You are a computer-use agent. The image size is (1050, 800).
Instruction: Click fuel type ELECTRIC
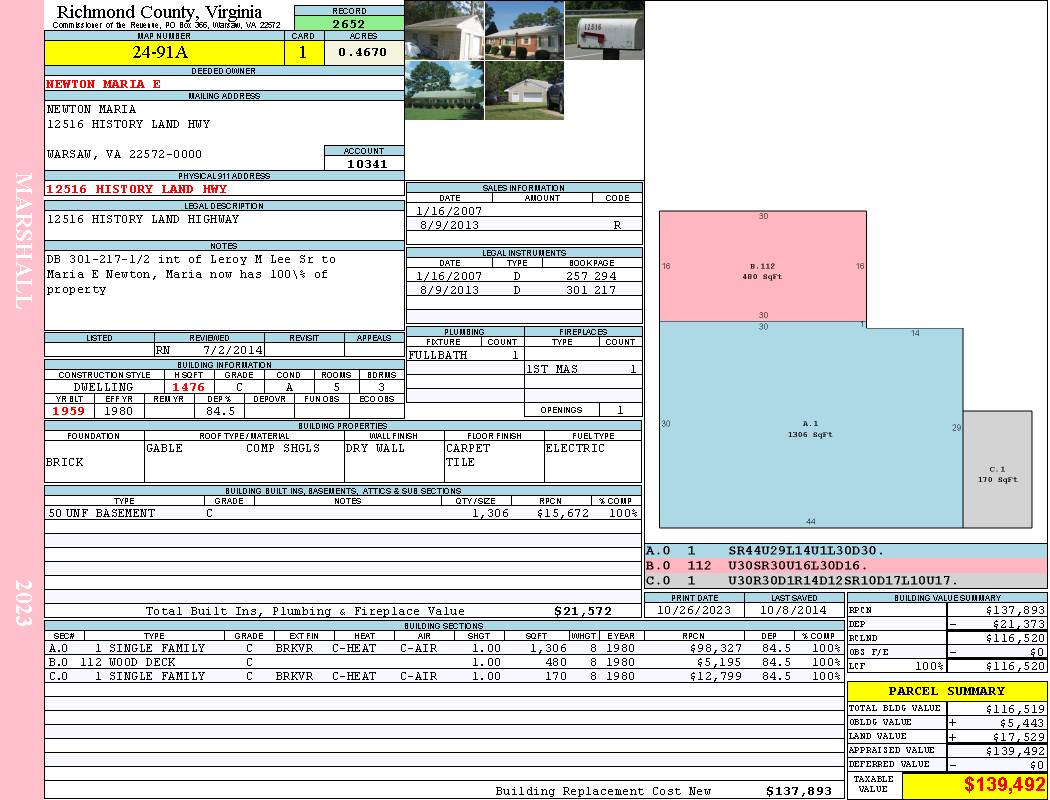point(575,448)
